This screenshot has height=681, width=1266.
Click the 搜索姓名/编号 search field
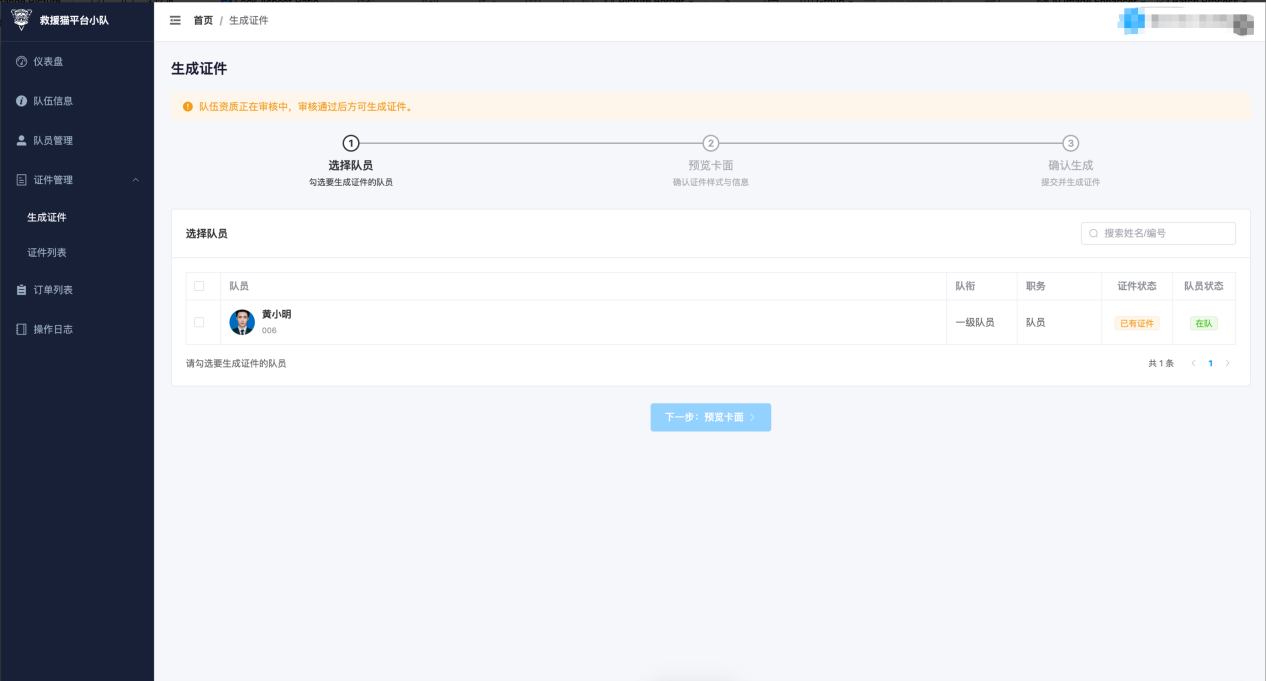1158,233
